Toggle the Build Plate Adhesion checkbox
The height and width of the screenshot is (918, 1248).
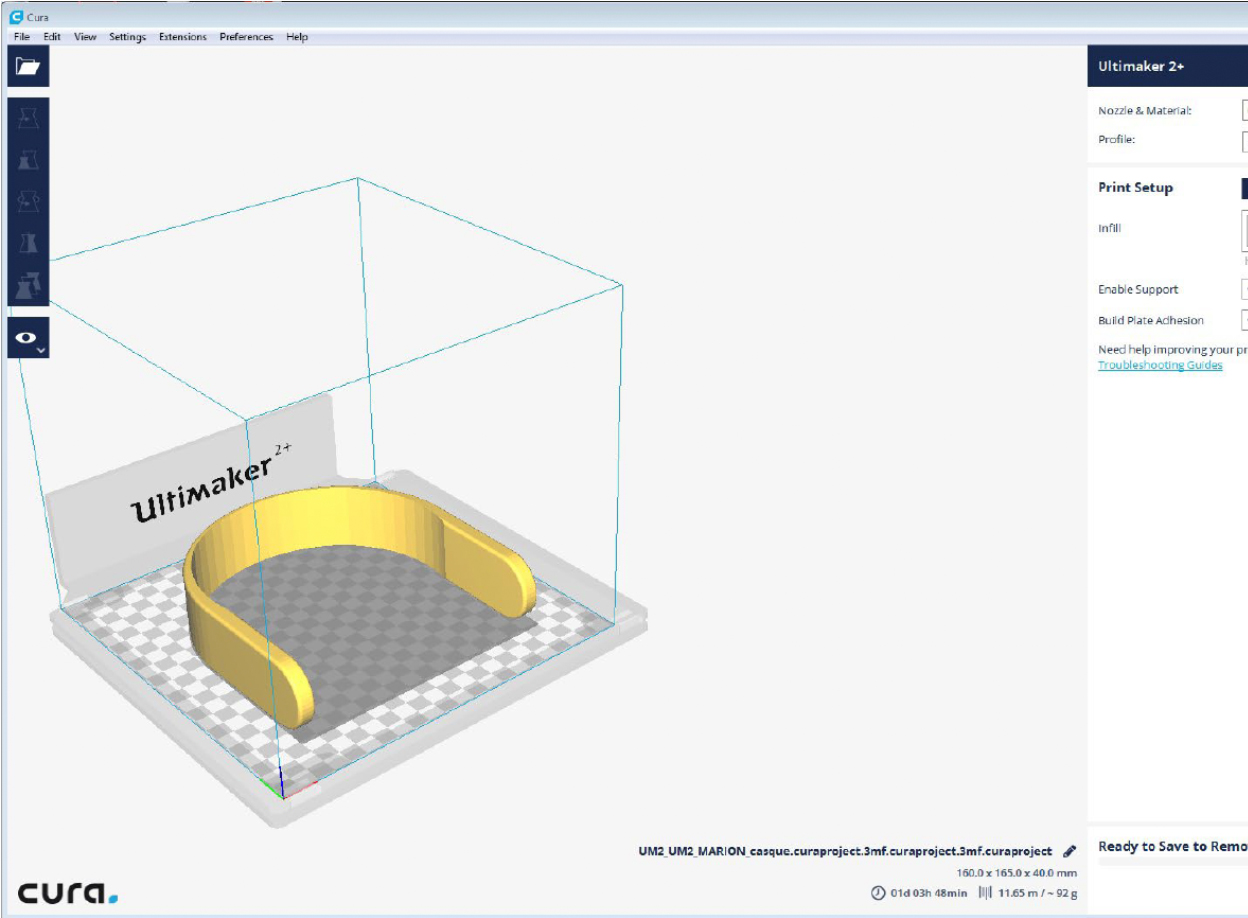pyautogui.click(x=1244, y=321)
